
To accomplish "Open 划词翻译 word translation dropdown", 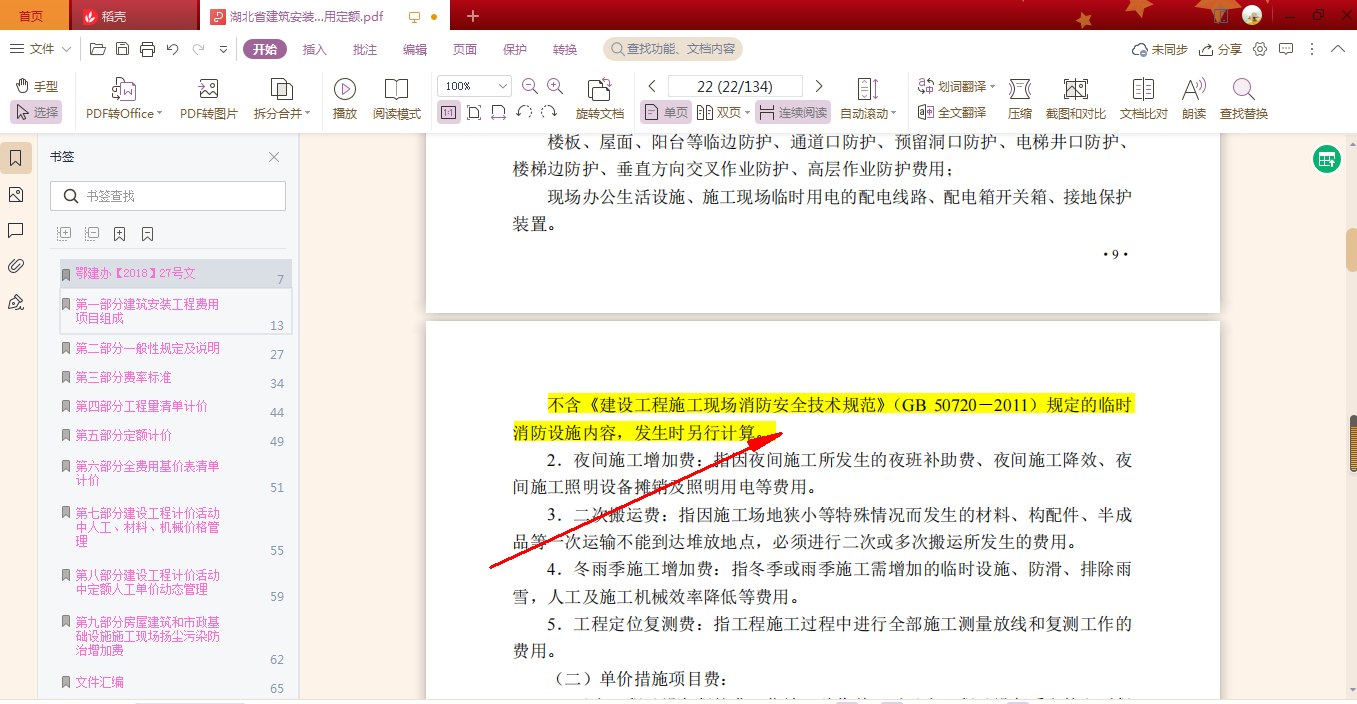I will (x=956, y=86).
